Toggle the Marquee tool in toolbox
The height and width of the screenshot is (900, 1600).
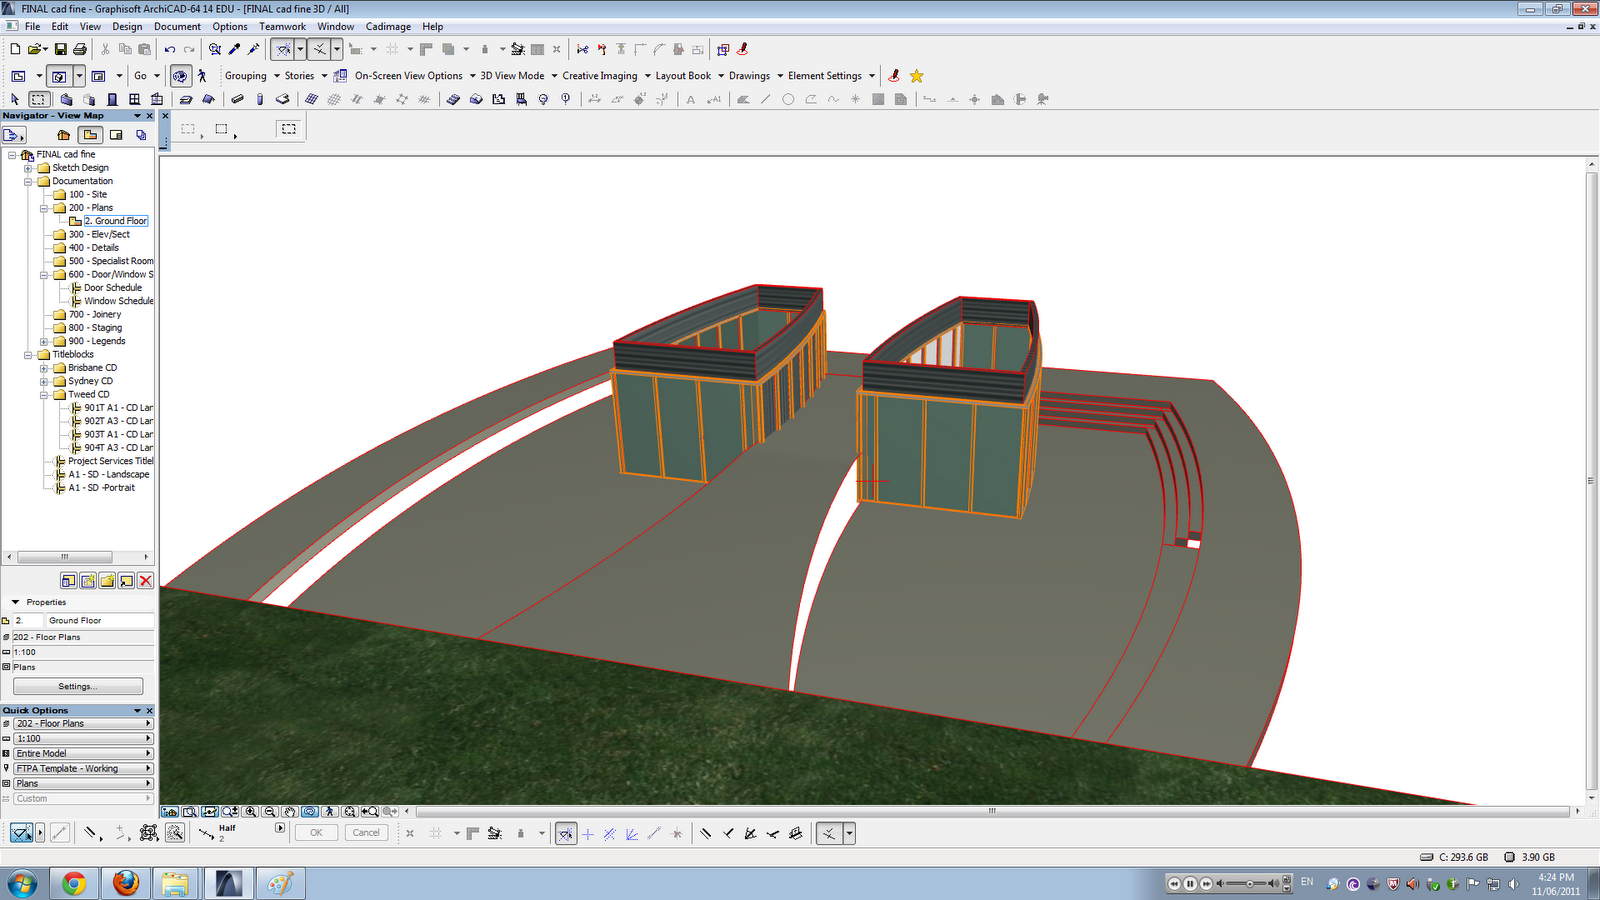tap(39, 99)
